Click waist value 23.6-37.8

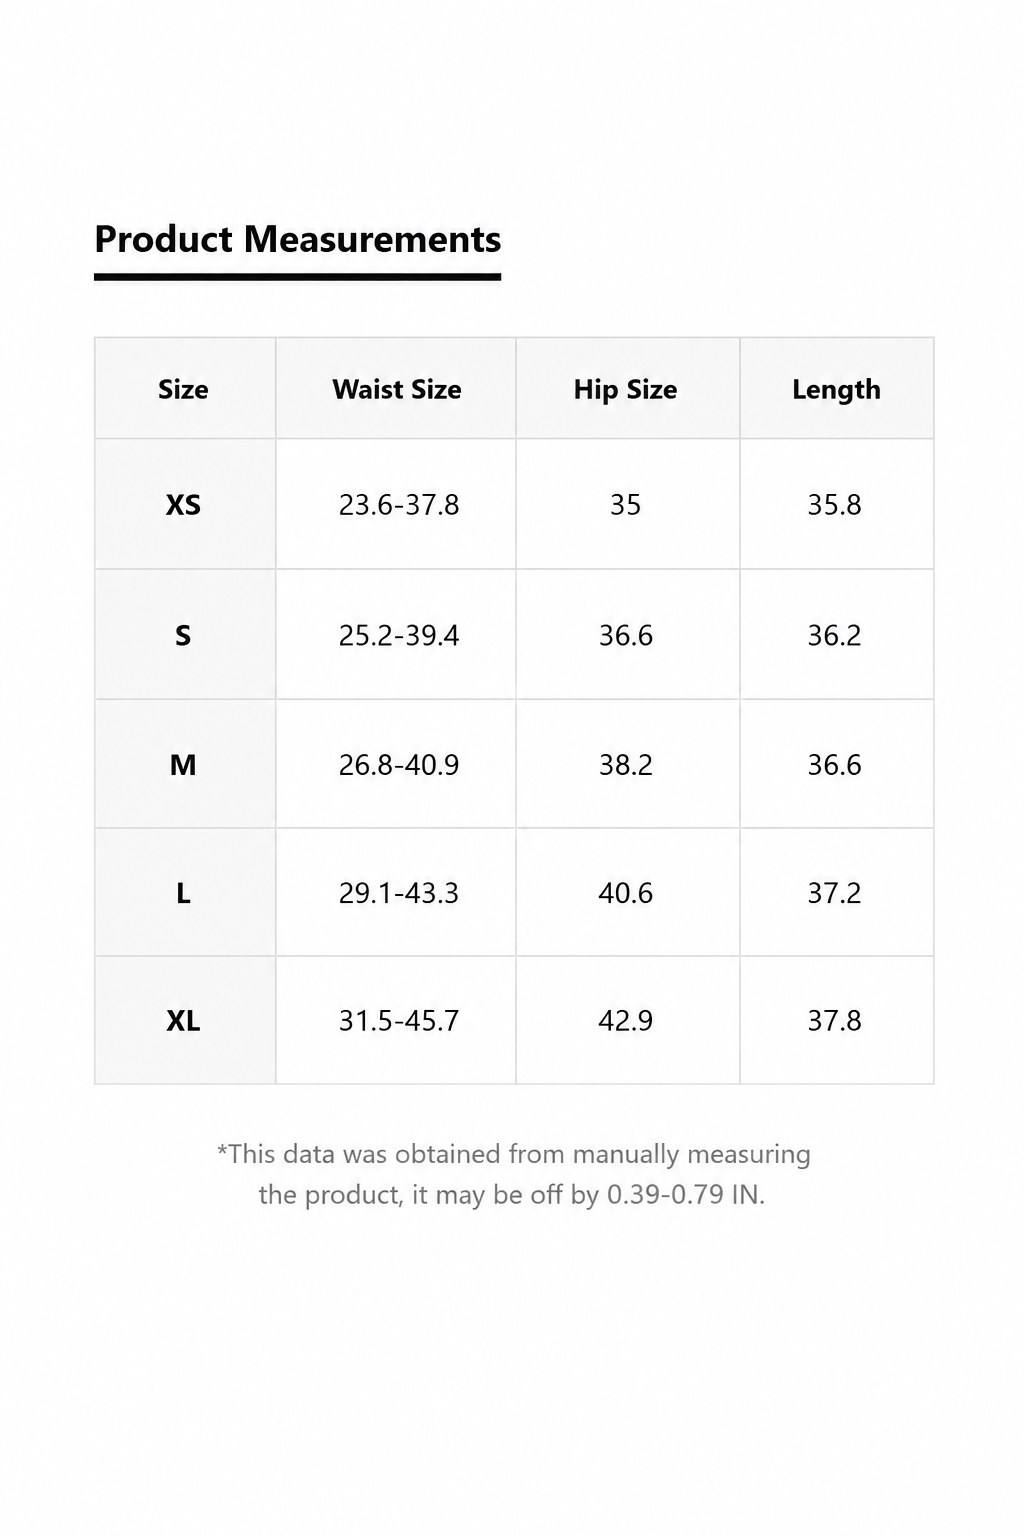(399, 505)
